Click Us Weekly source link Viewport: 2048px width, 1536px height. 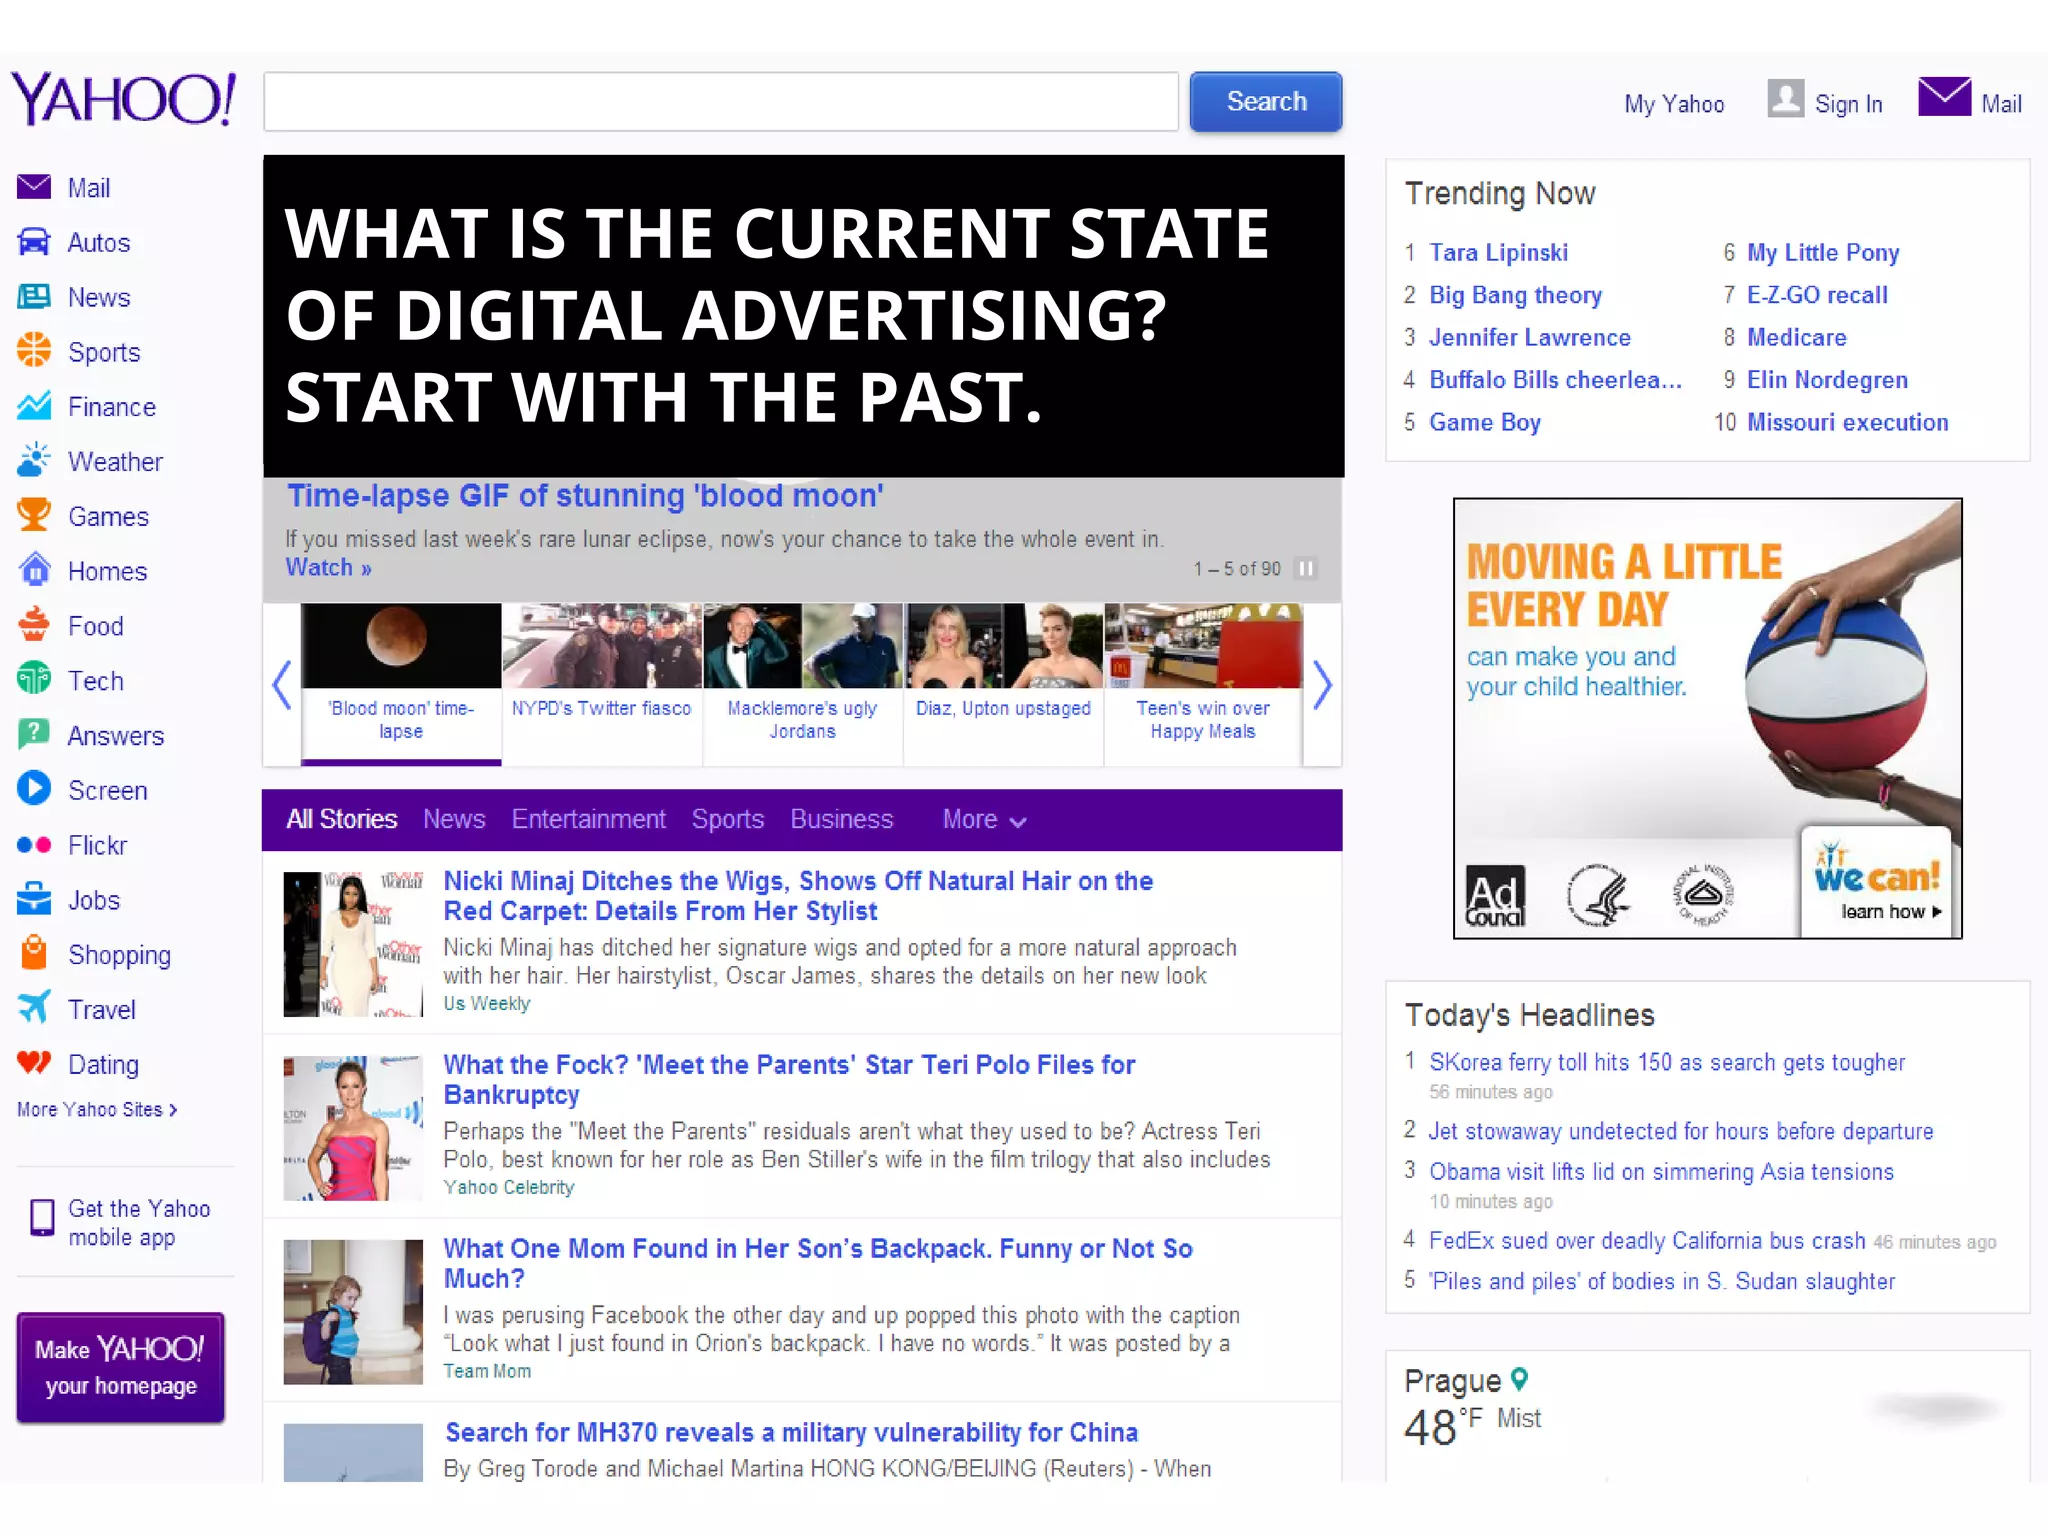click(x=486, y=1004)
